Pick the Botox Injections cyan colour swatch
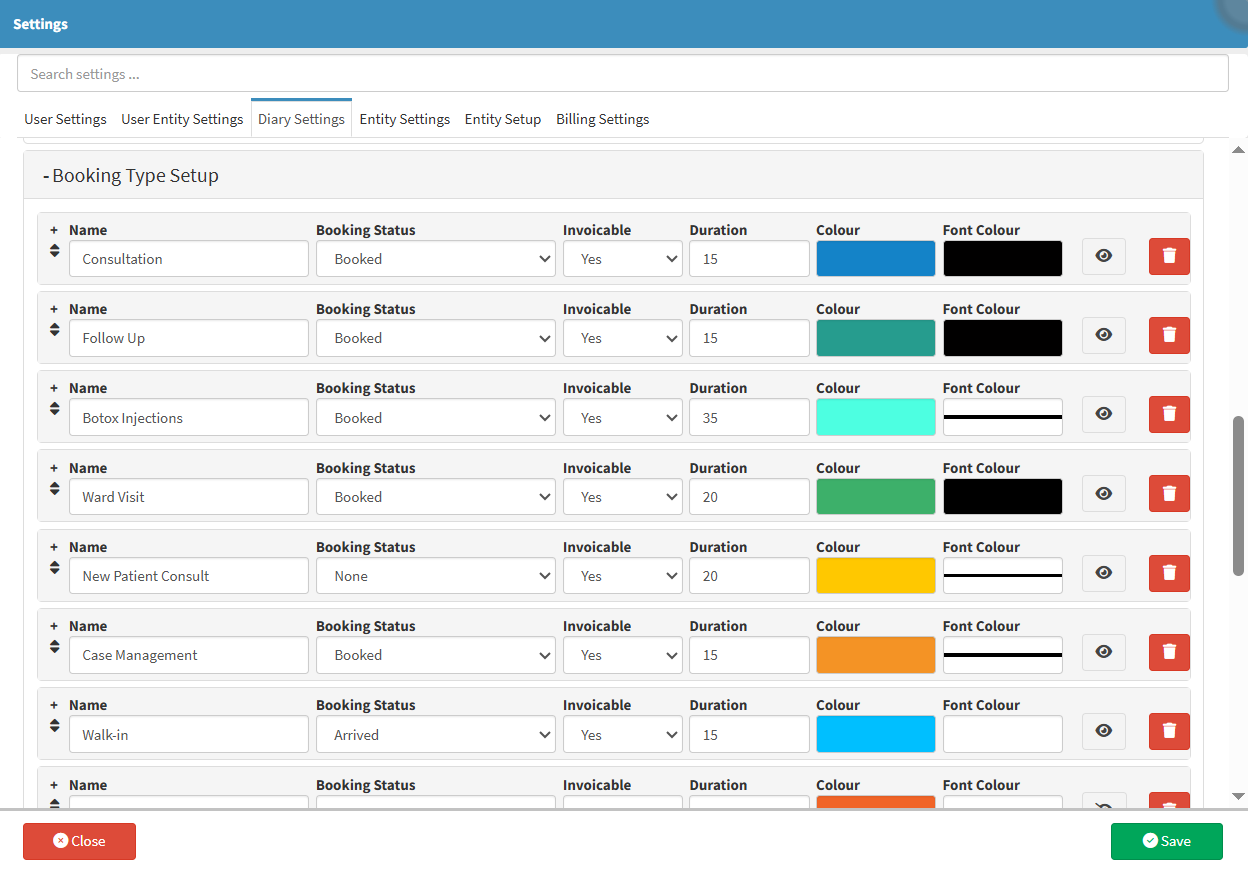This screenshot has height=873, width=1248. [875, 418]
